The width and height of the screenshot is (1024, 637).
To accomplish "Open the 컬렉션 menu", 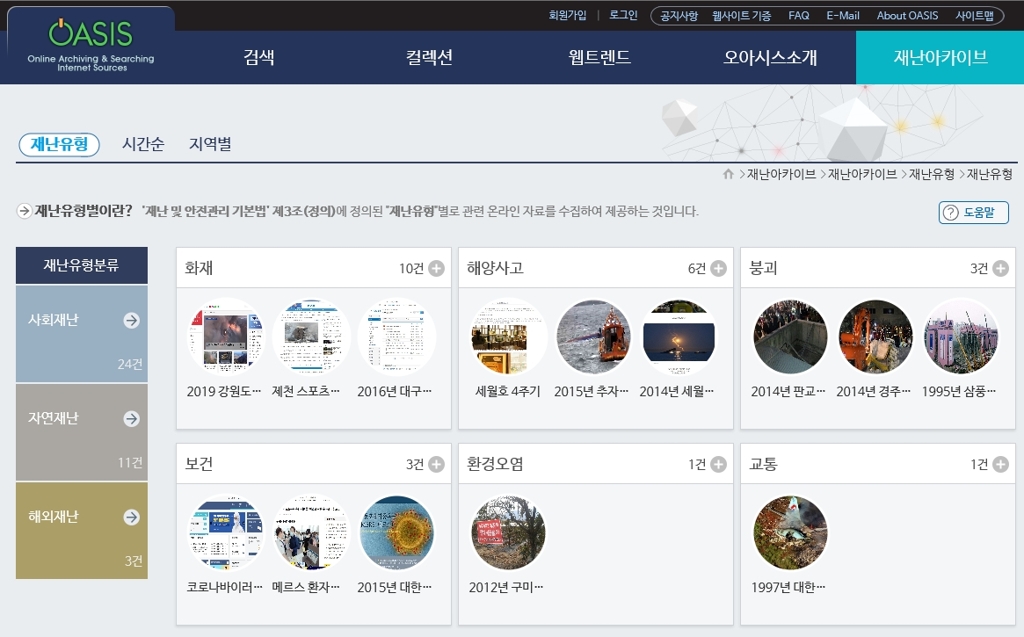I will click(429, 57).
